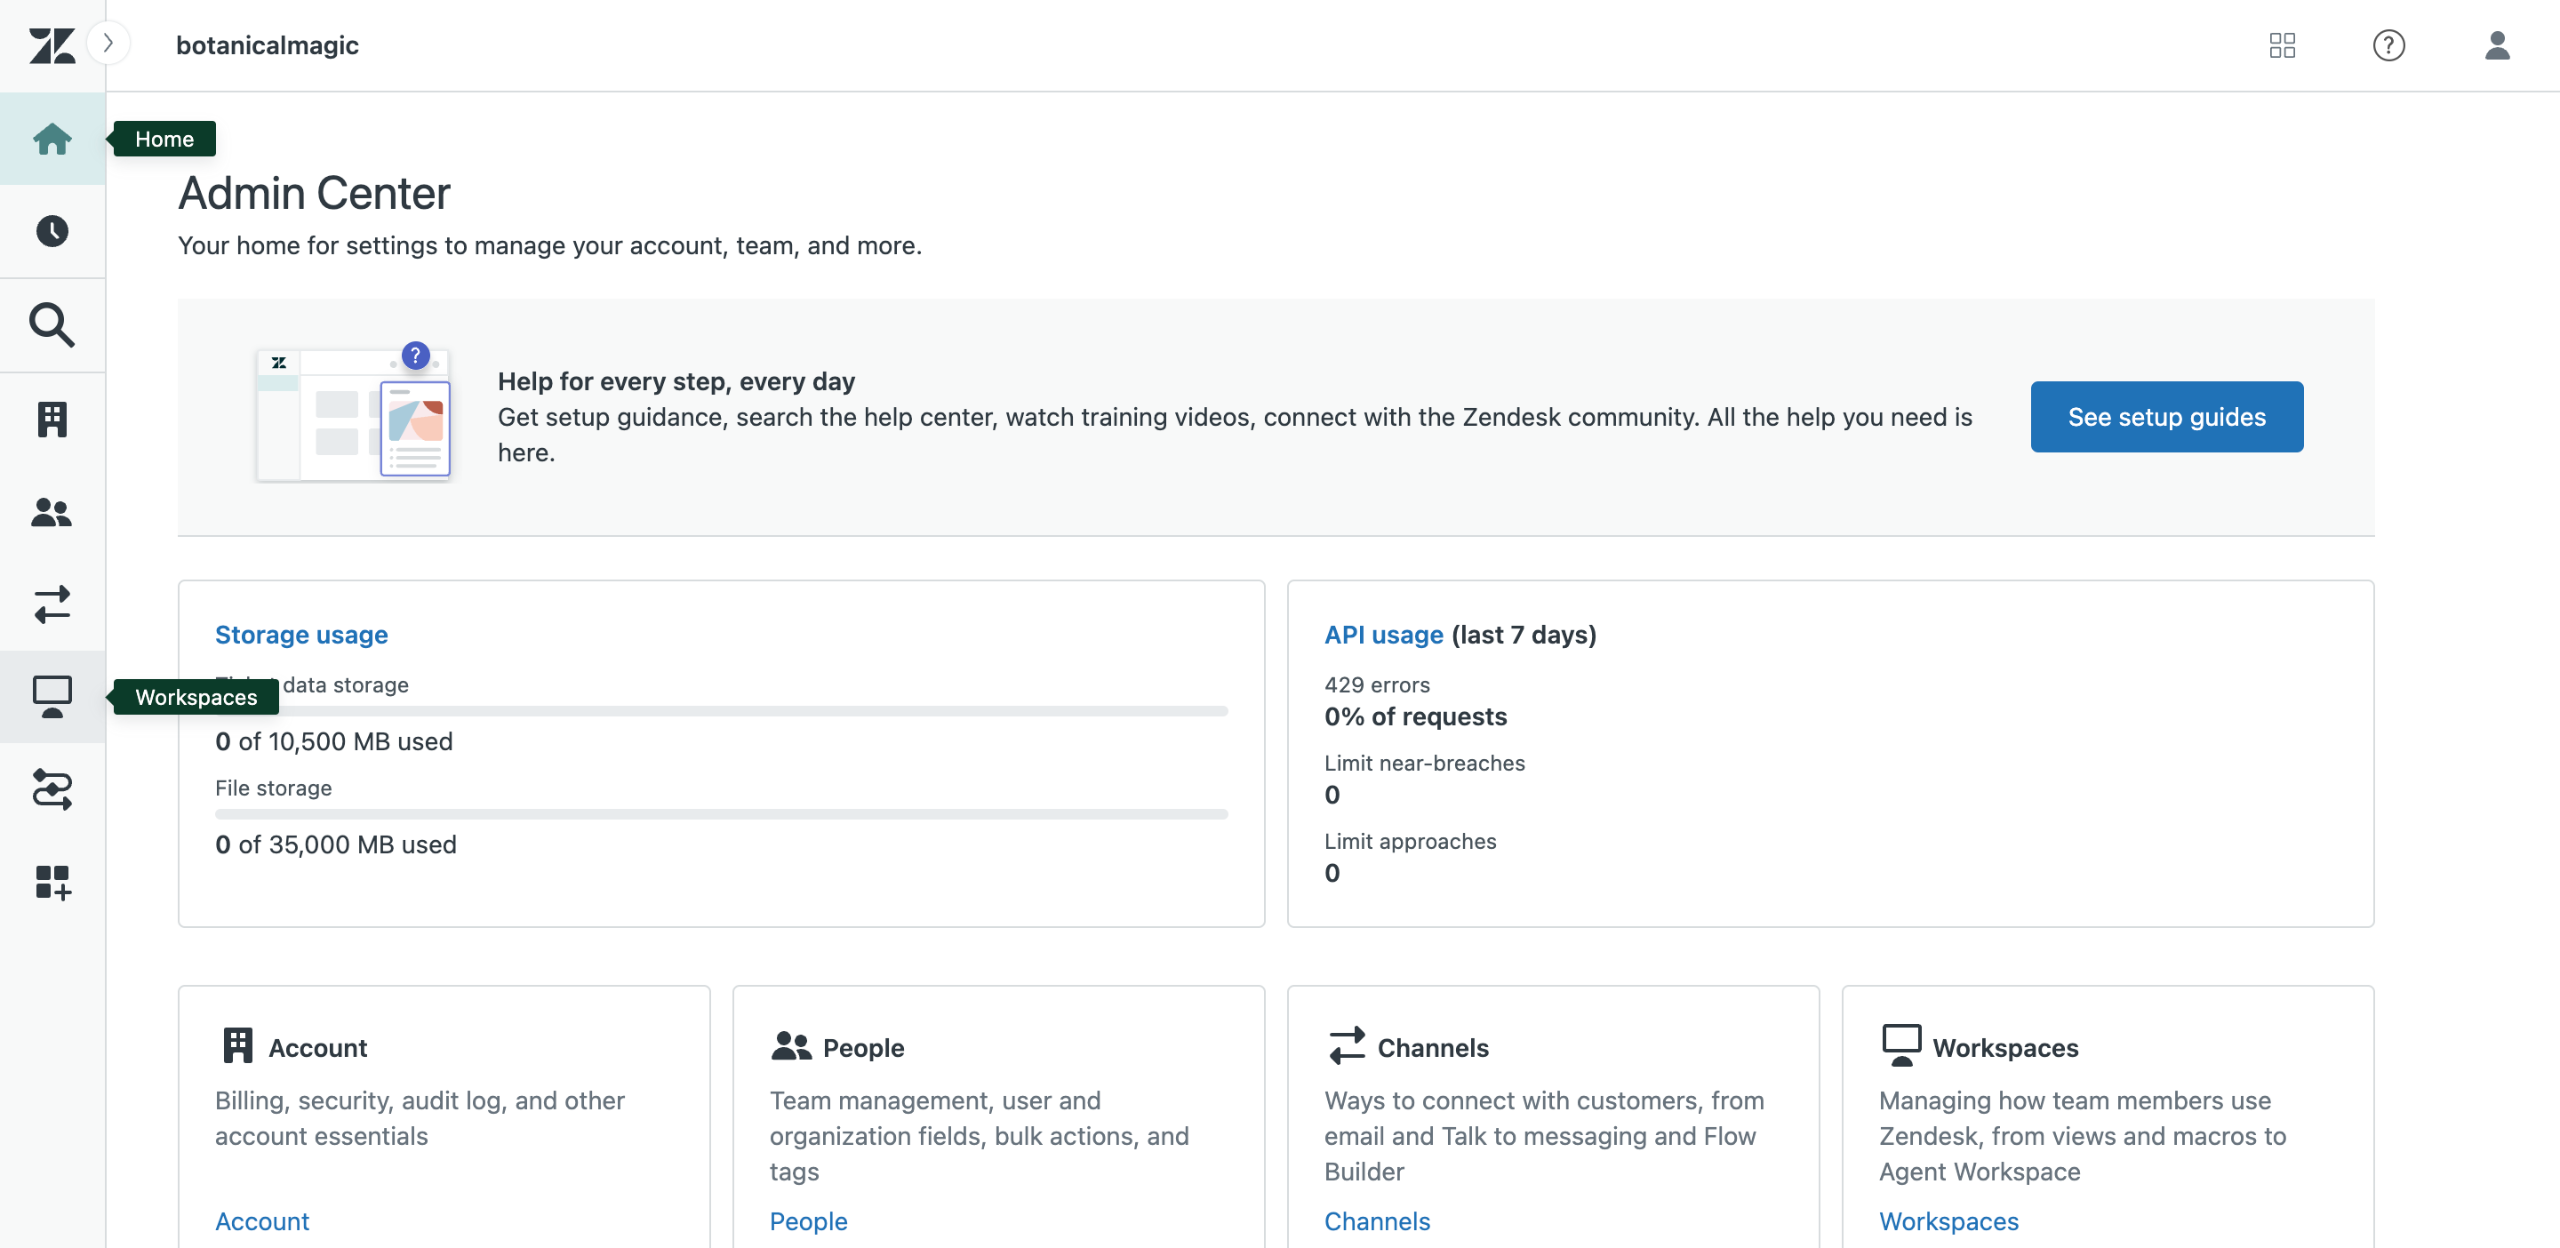Open the Zendesk products grid menu

(2282, 45)
